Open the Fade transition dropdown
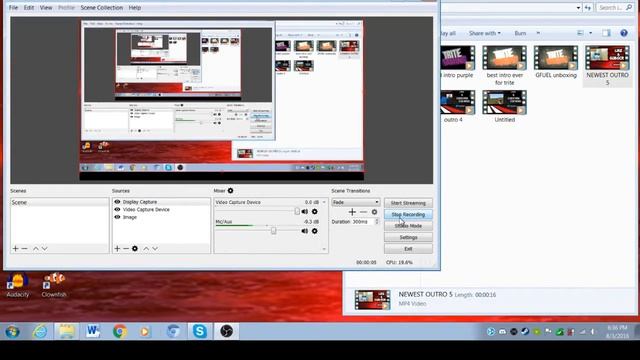 point(356,202)
